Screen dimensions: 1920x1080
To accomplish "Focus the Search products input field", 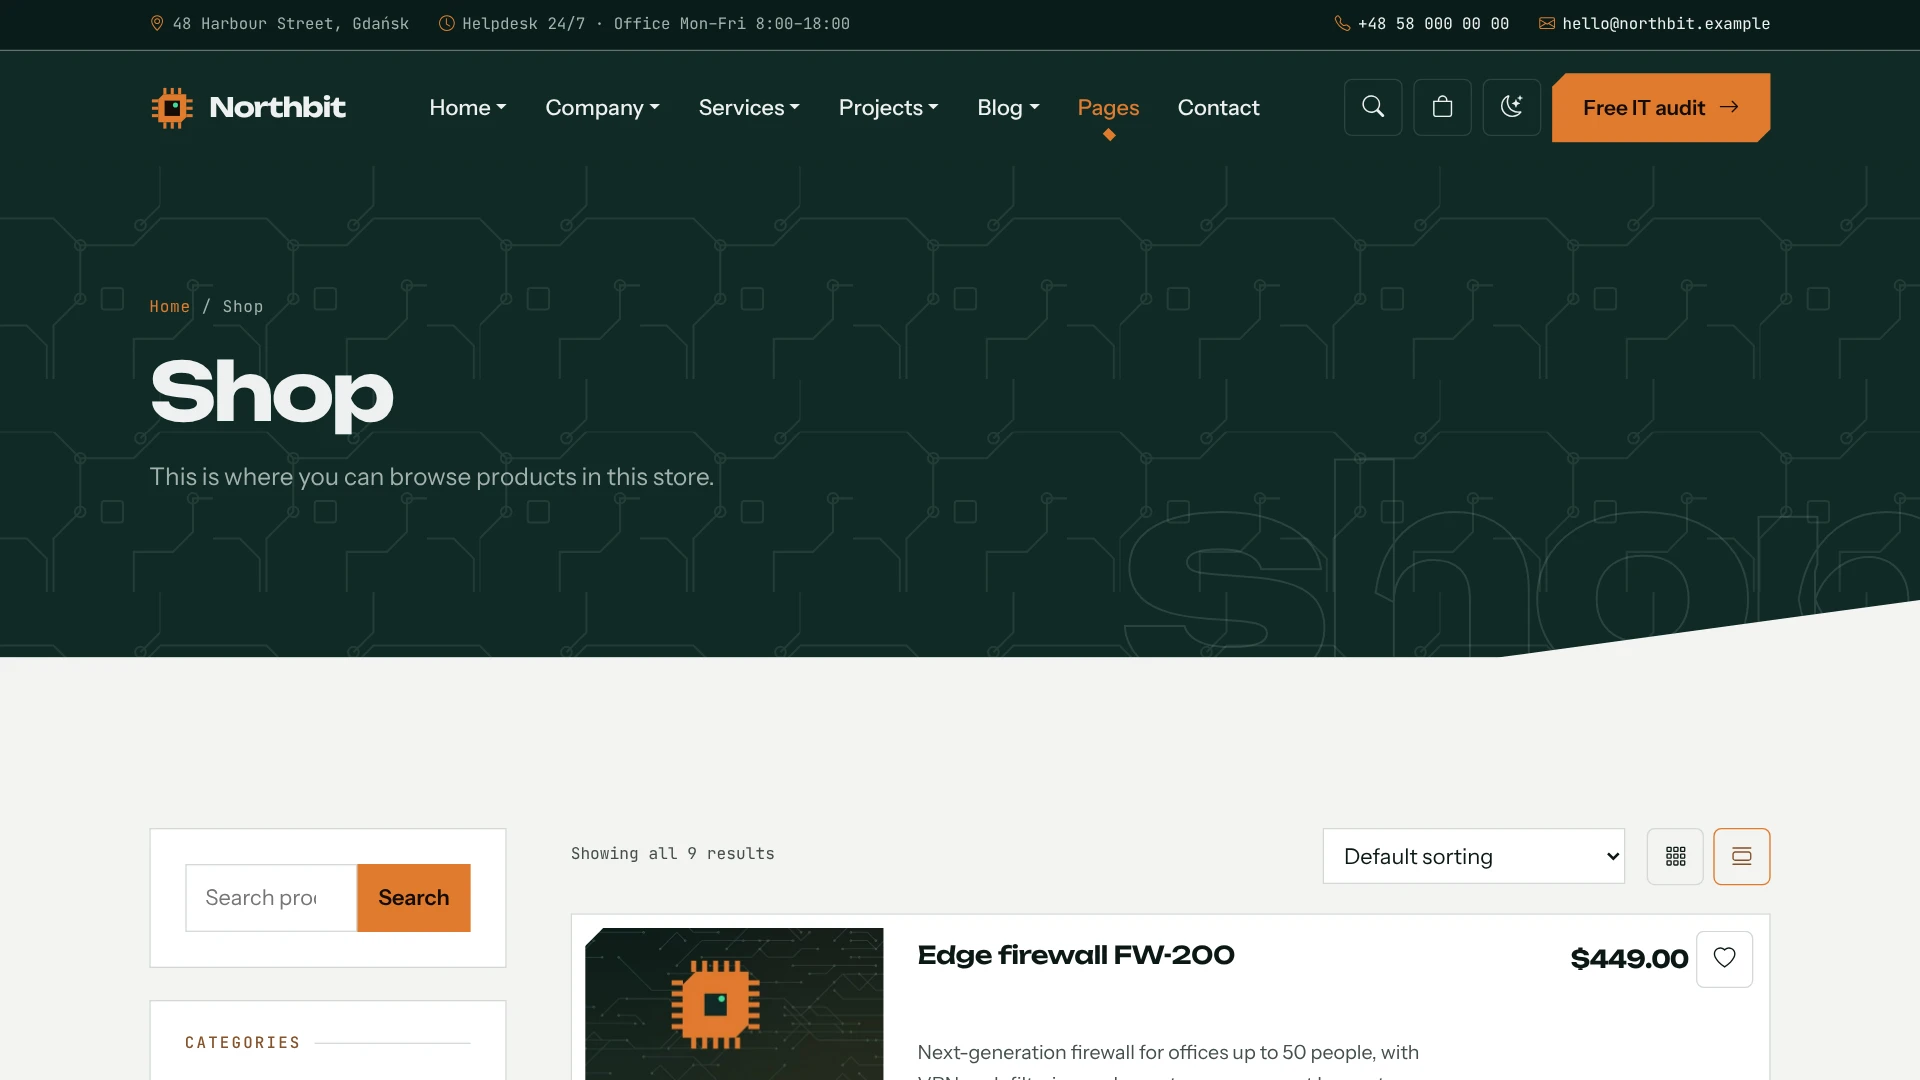I will click(x=271, y=898).
